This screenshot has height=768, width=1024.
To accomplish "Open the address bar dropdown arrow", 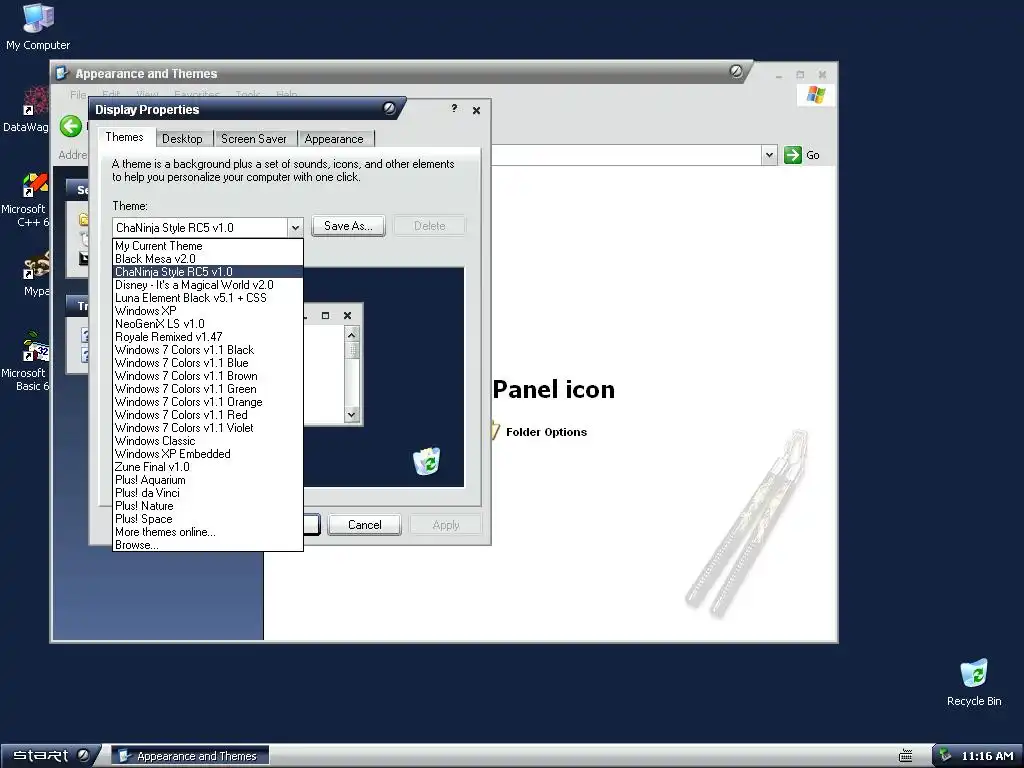I will coord(769,155).
